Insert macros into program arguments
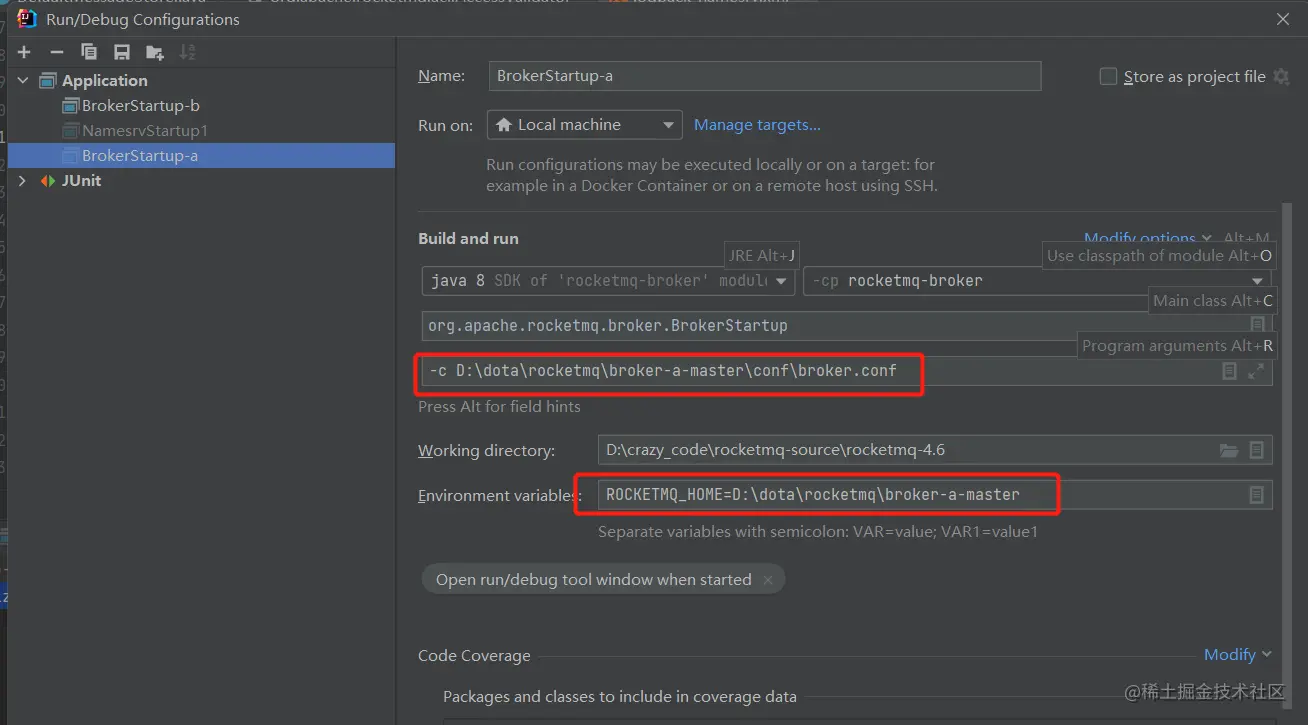This screenshot has height=725, width=1308. 1230,371
